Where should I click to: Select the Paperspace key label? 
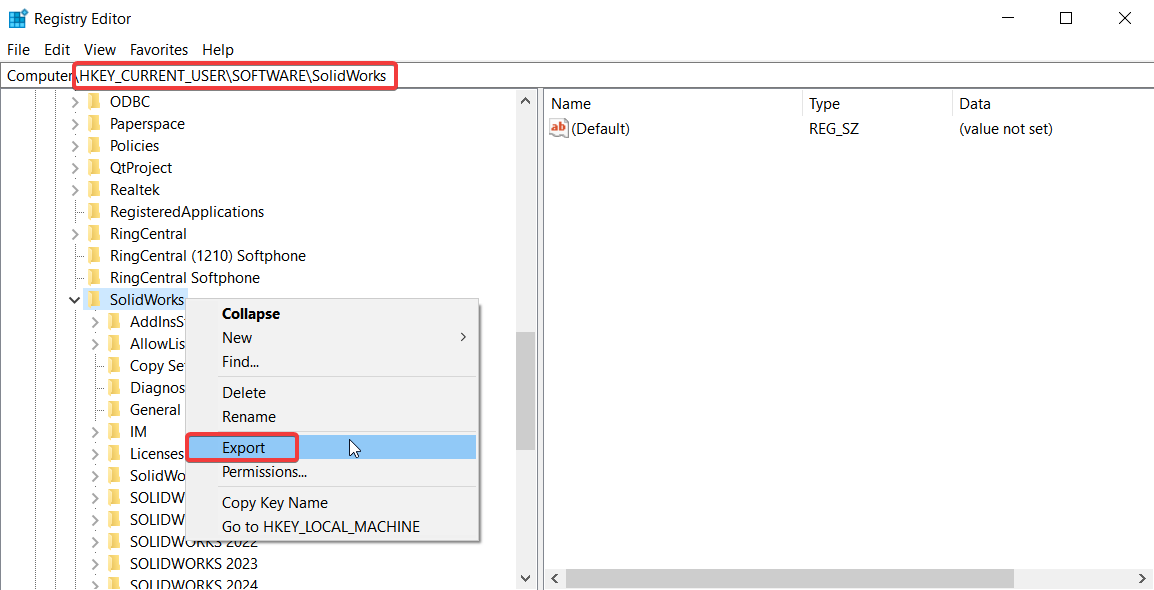click(x=147, y=124)
